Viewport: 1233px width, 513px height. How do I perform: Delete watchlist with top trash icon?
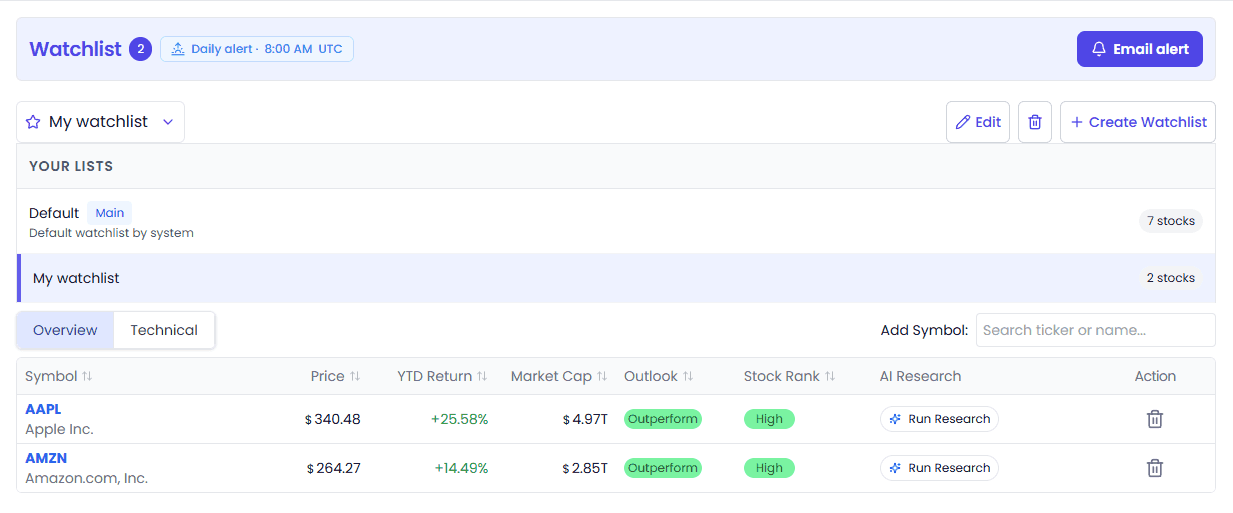[x=1035, y=122]
